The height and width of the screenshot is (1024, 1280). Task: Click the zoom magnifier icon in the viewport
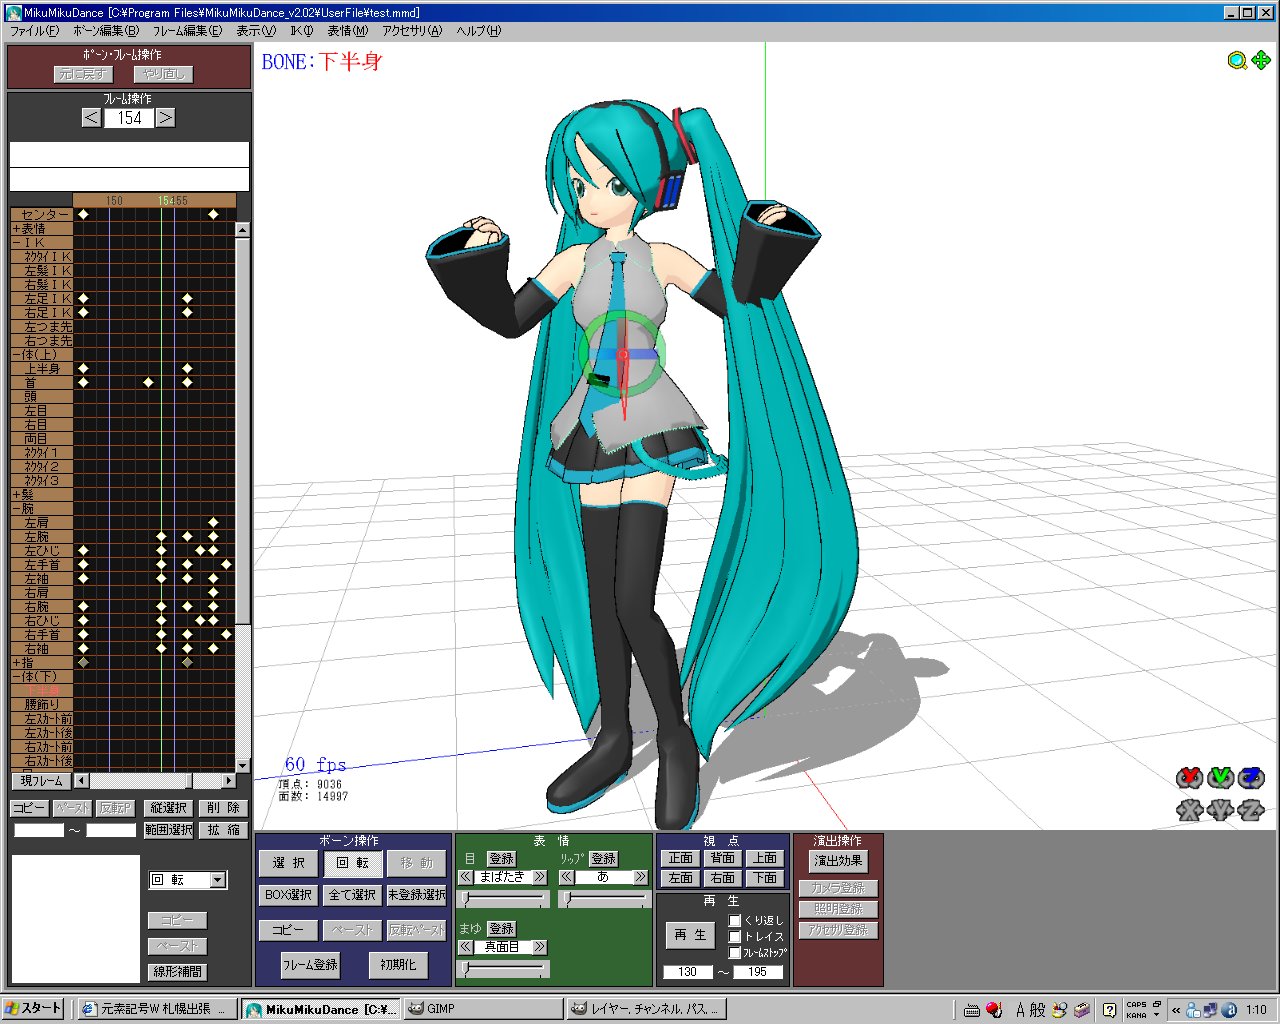pos(1237,61)
